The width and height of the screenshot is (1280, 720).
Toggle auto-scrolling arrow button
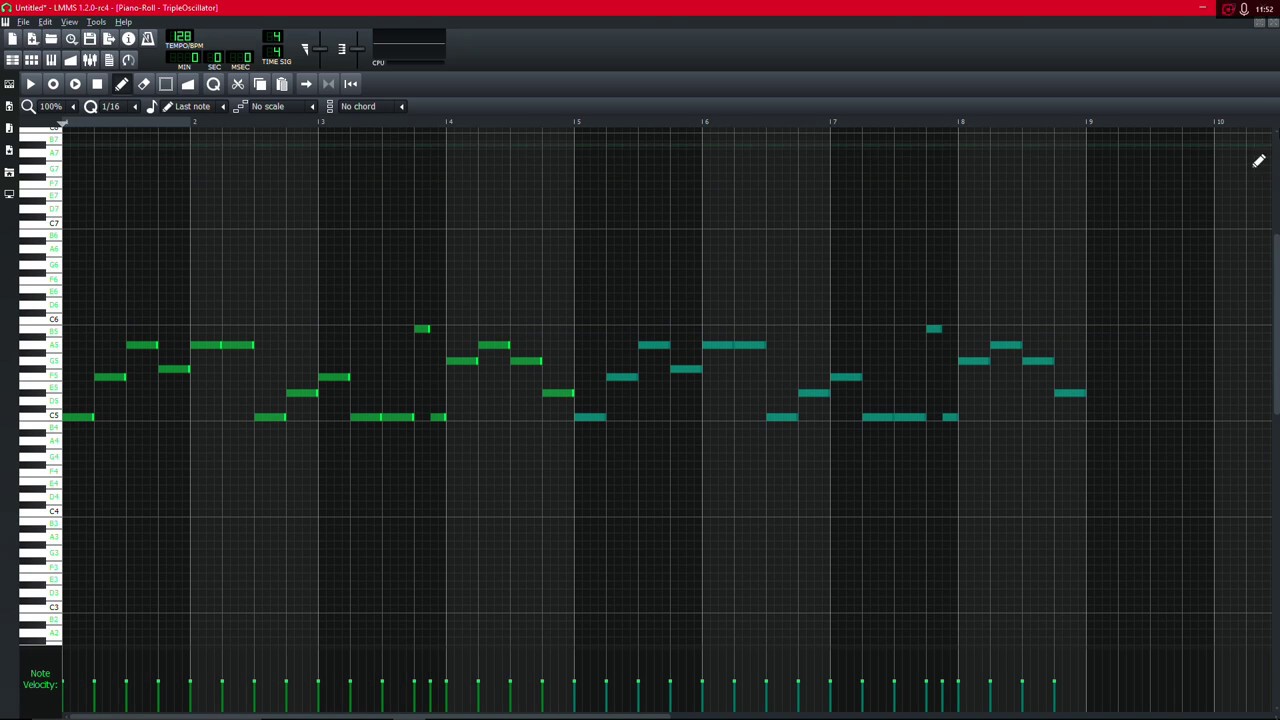pyautogui.click(x=306, y=84)
